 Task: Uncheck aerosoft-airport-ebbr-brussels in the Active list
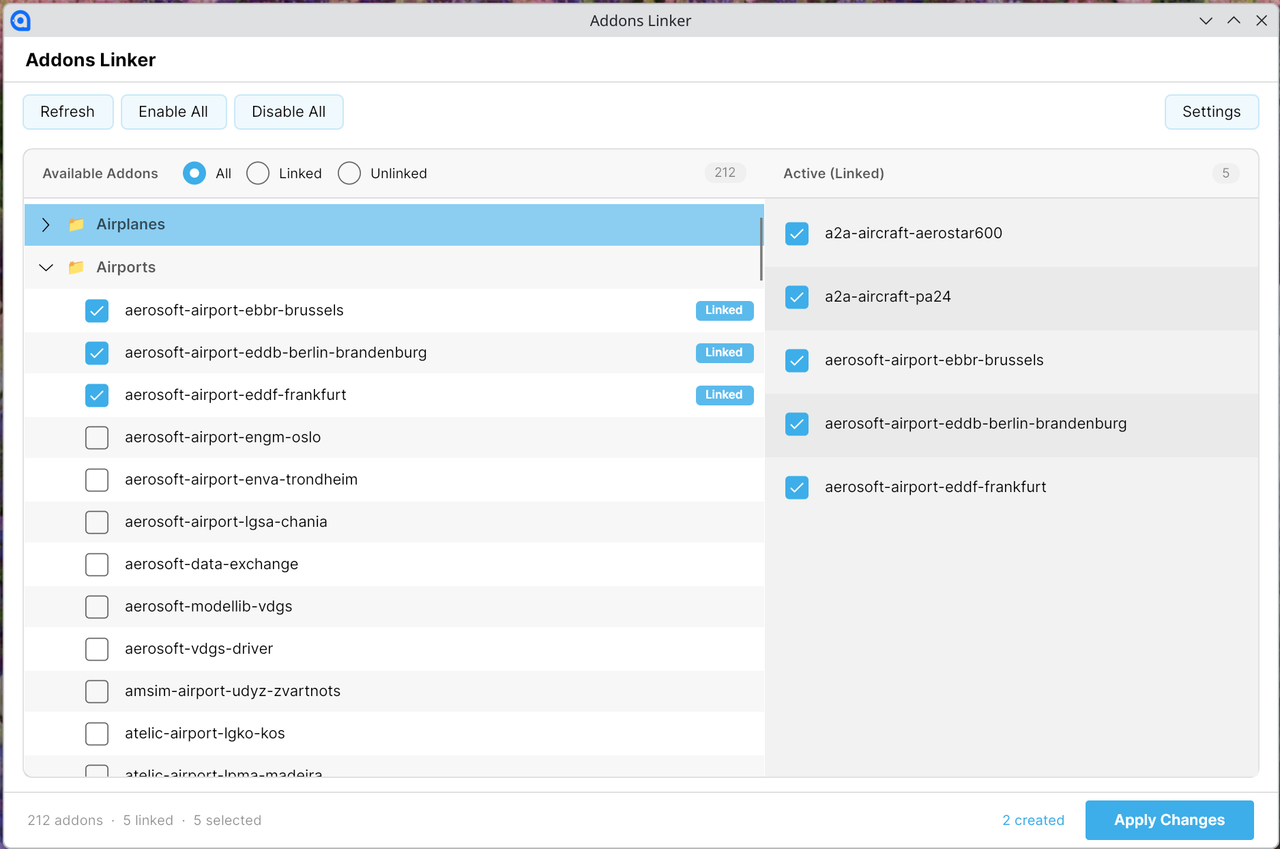point(797,360)
